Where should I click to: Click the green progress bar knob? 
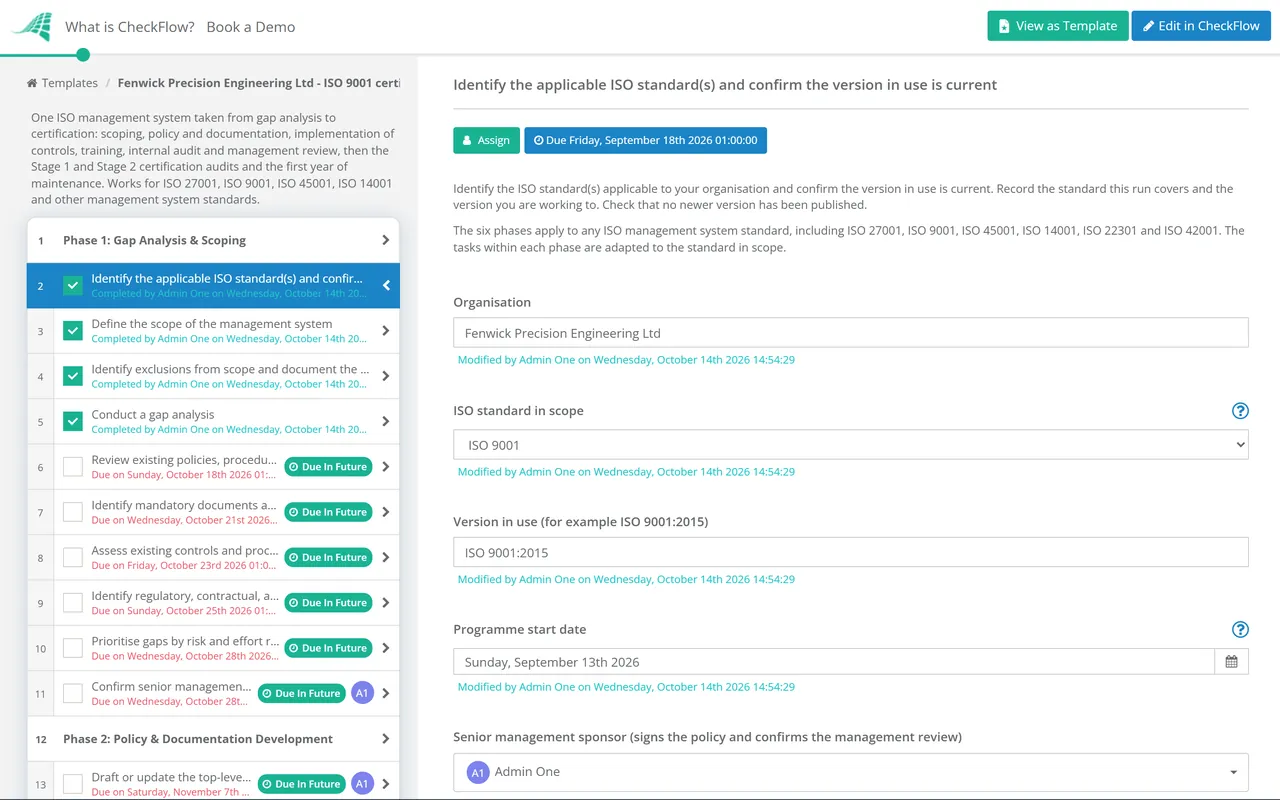coord(83,55)
